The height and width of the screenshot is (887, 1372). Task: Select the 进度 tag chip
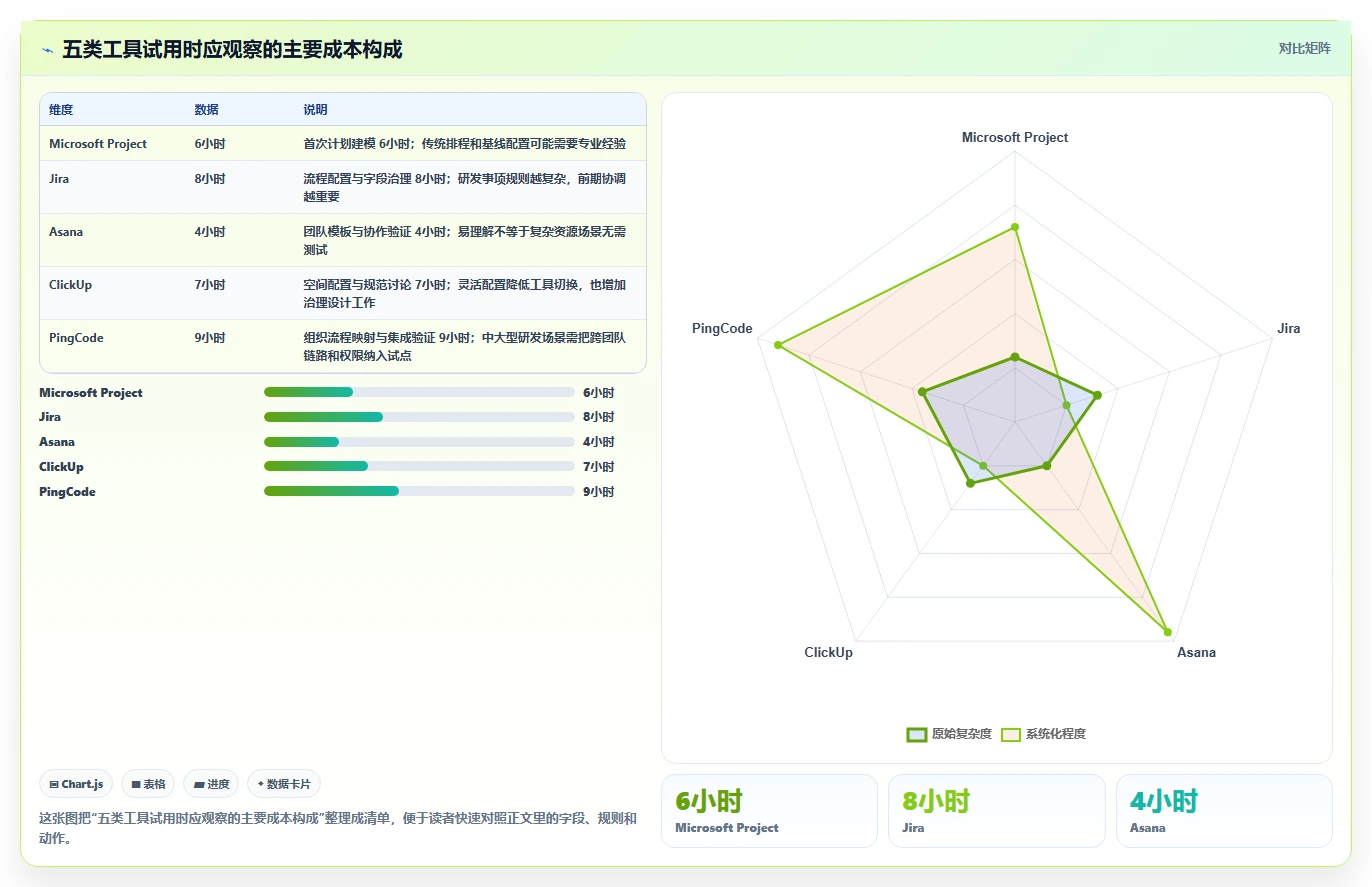pos(211,784)
